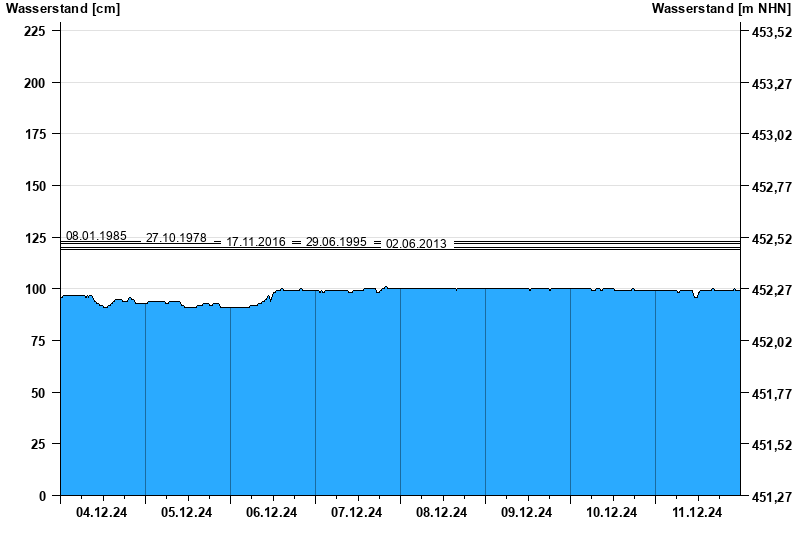Click the 0 cm axis value

point(42,496)
